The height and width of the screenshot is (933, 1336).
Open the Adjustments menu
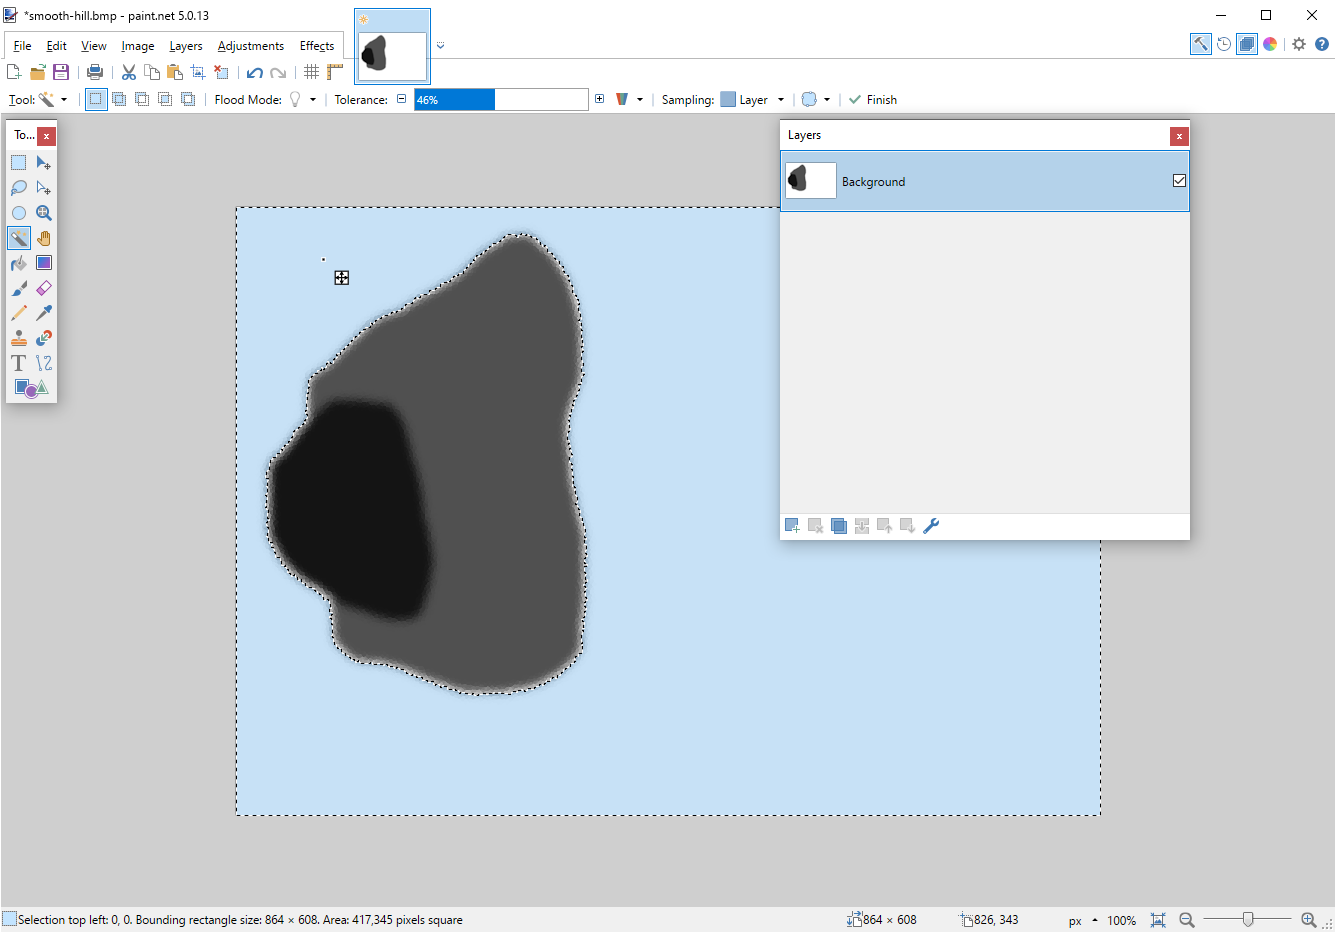pos(251,46)
